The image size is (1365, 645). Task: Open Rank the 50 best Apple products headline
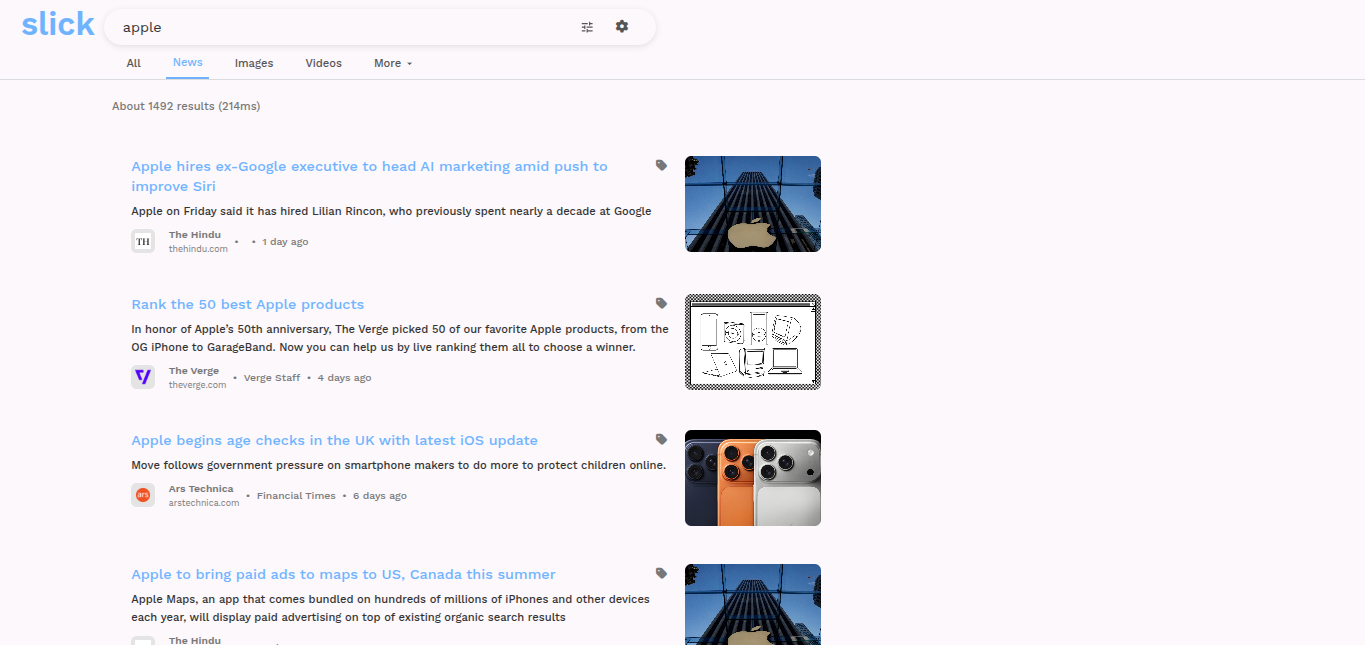pyautogui.click(x=248, y=304)
